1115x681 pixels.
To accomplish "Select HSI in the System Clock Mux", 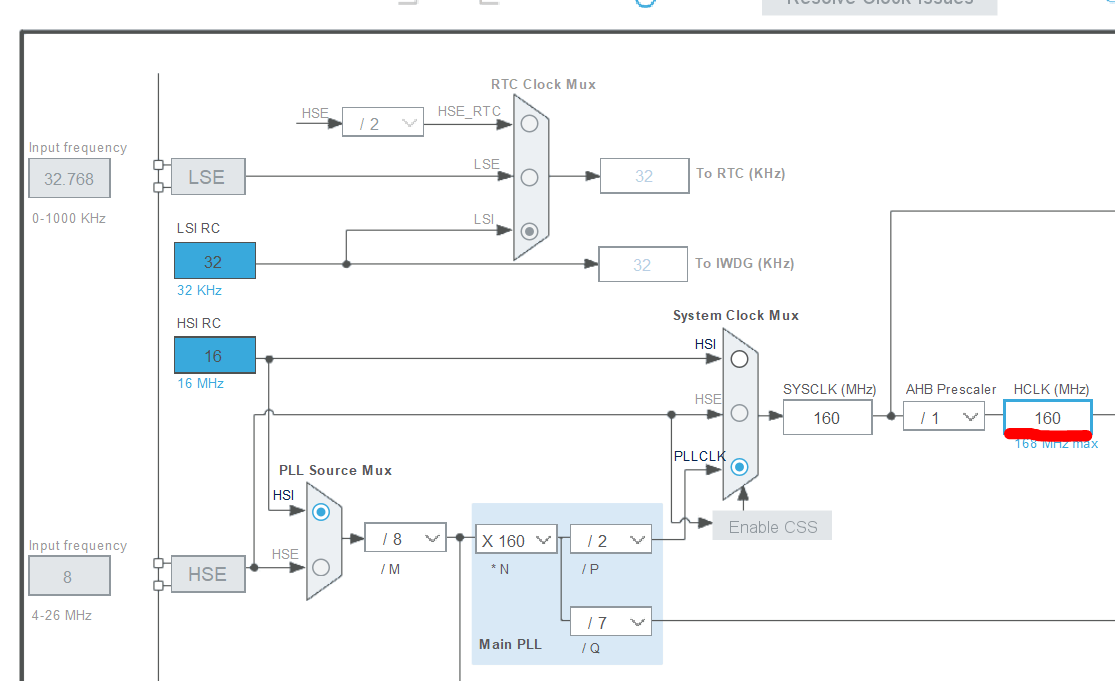I will (x=738, y=358).
